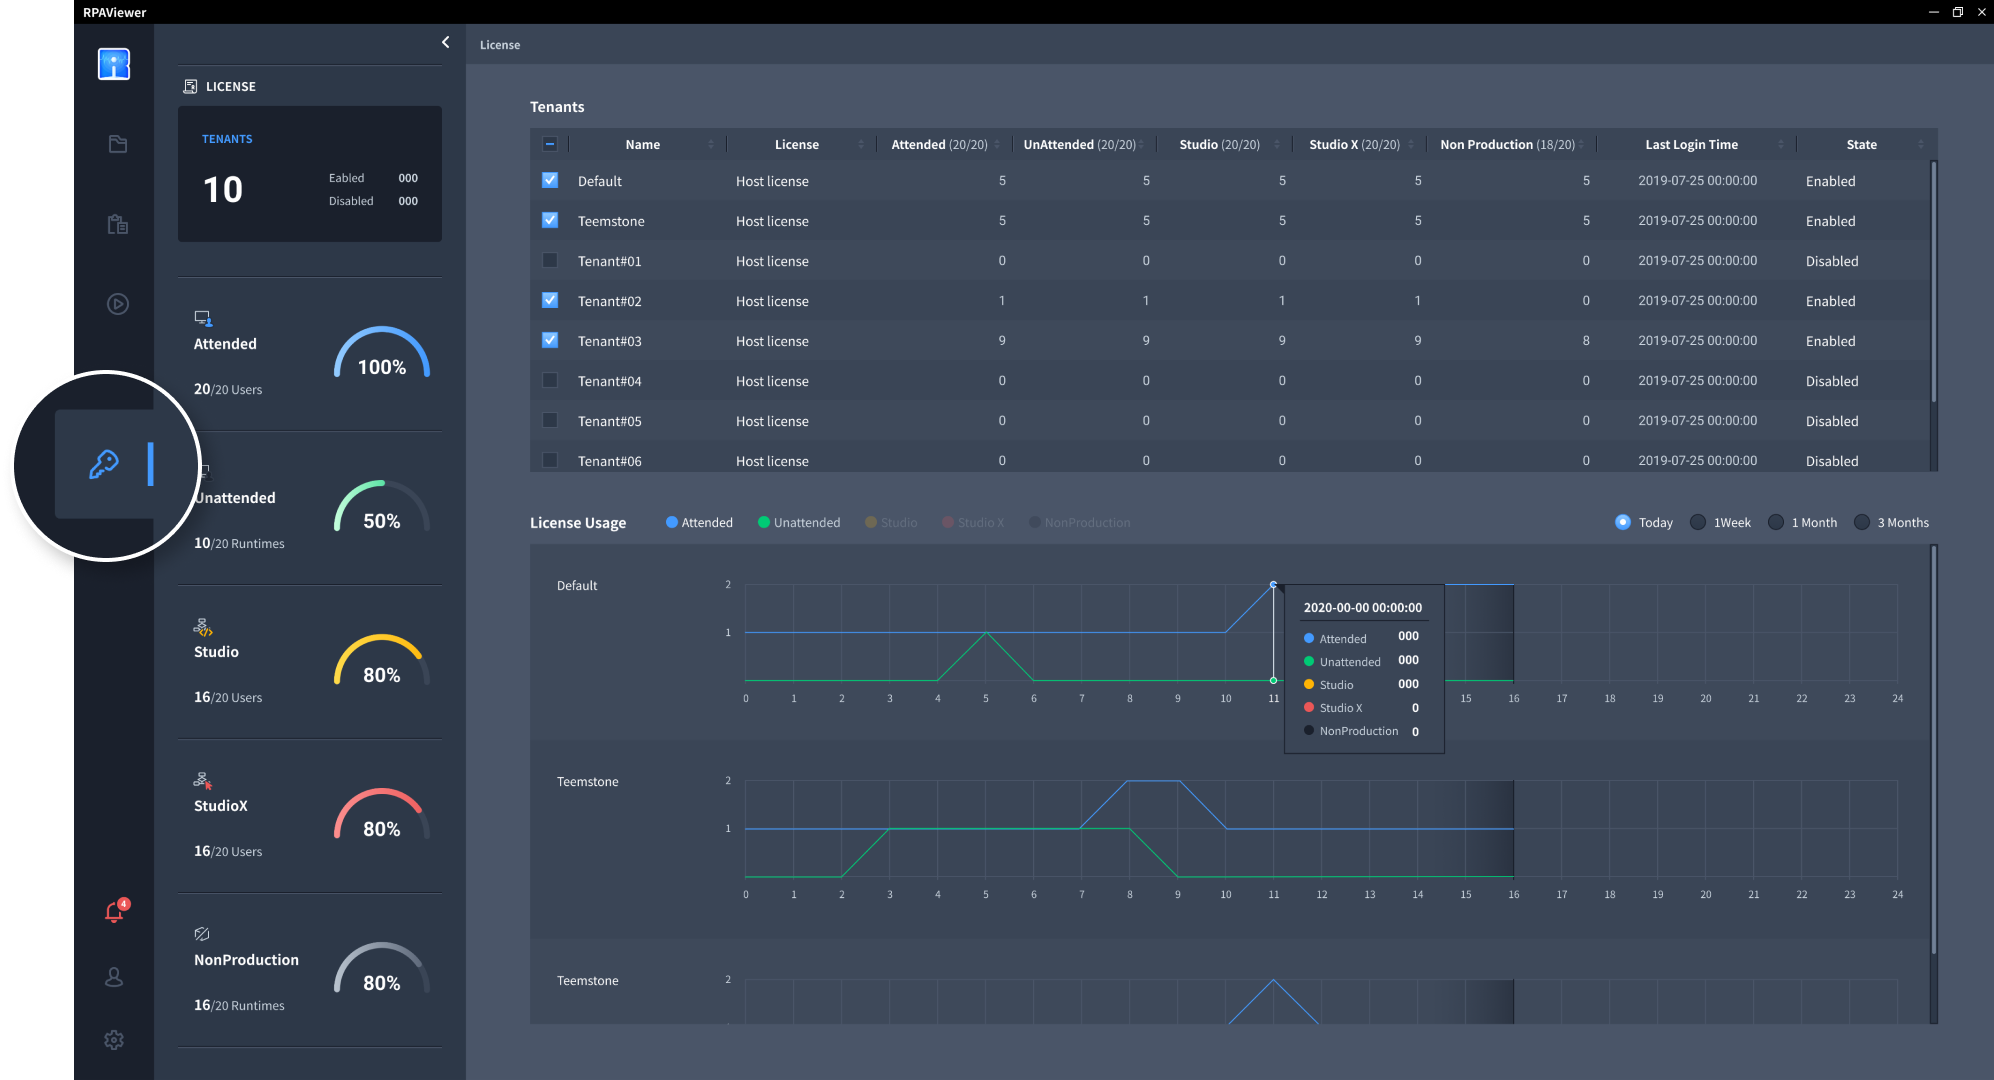Click the License Usage chart scrollbar
The width and height of the screenshot is (1994, 1080).
[1933, 750]
